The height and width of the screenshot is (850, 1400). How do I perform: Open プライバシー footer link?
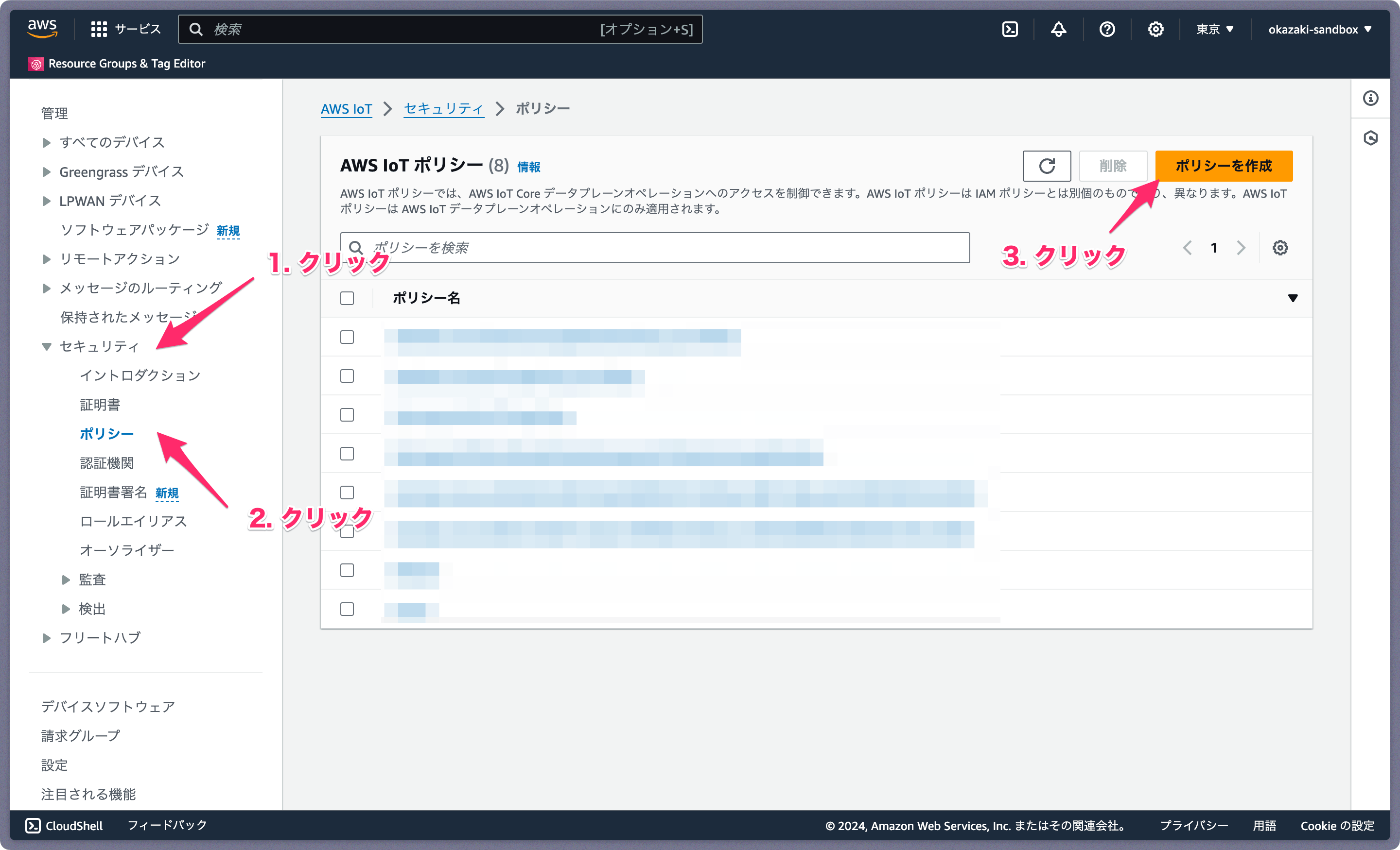pyautogui.click(x=1194, y=826)
